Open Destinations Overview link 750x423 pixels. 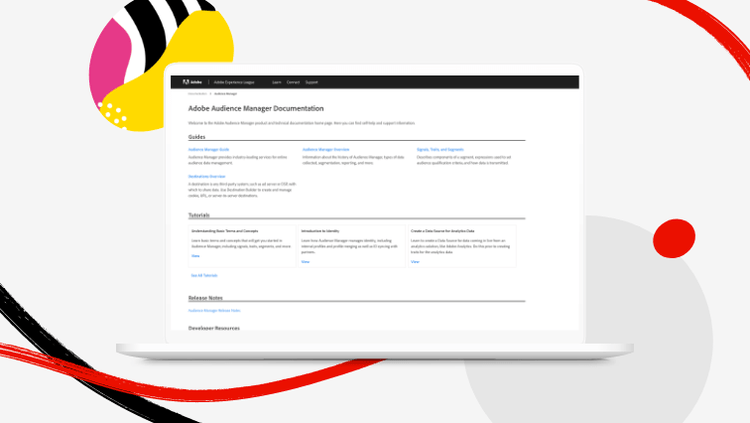pos(207,176)
